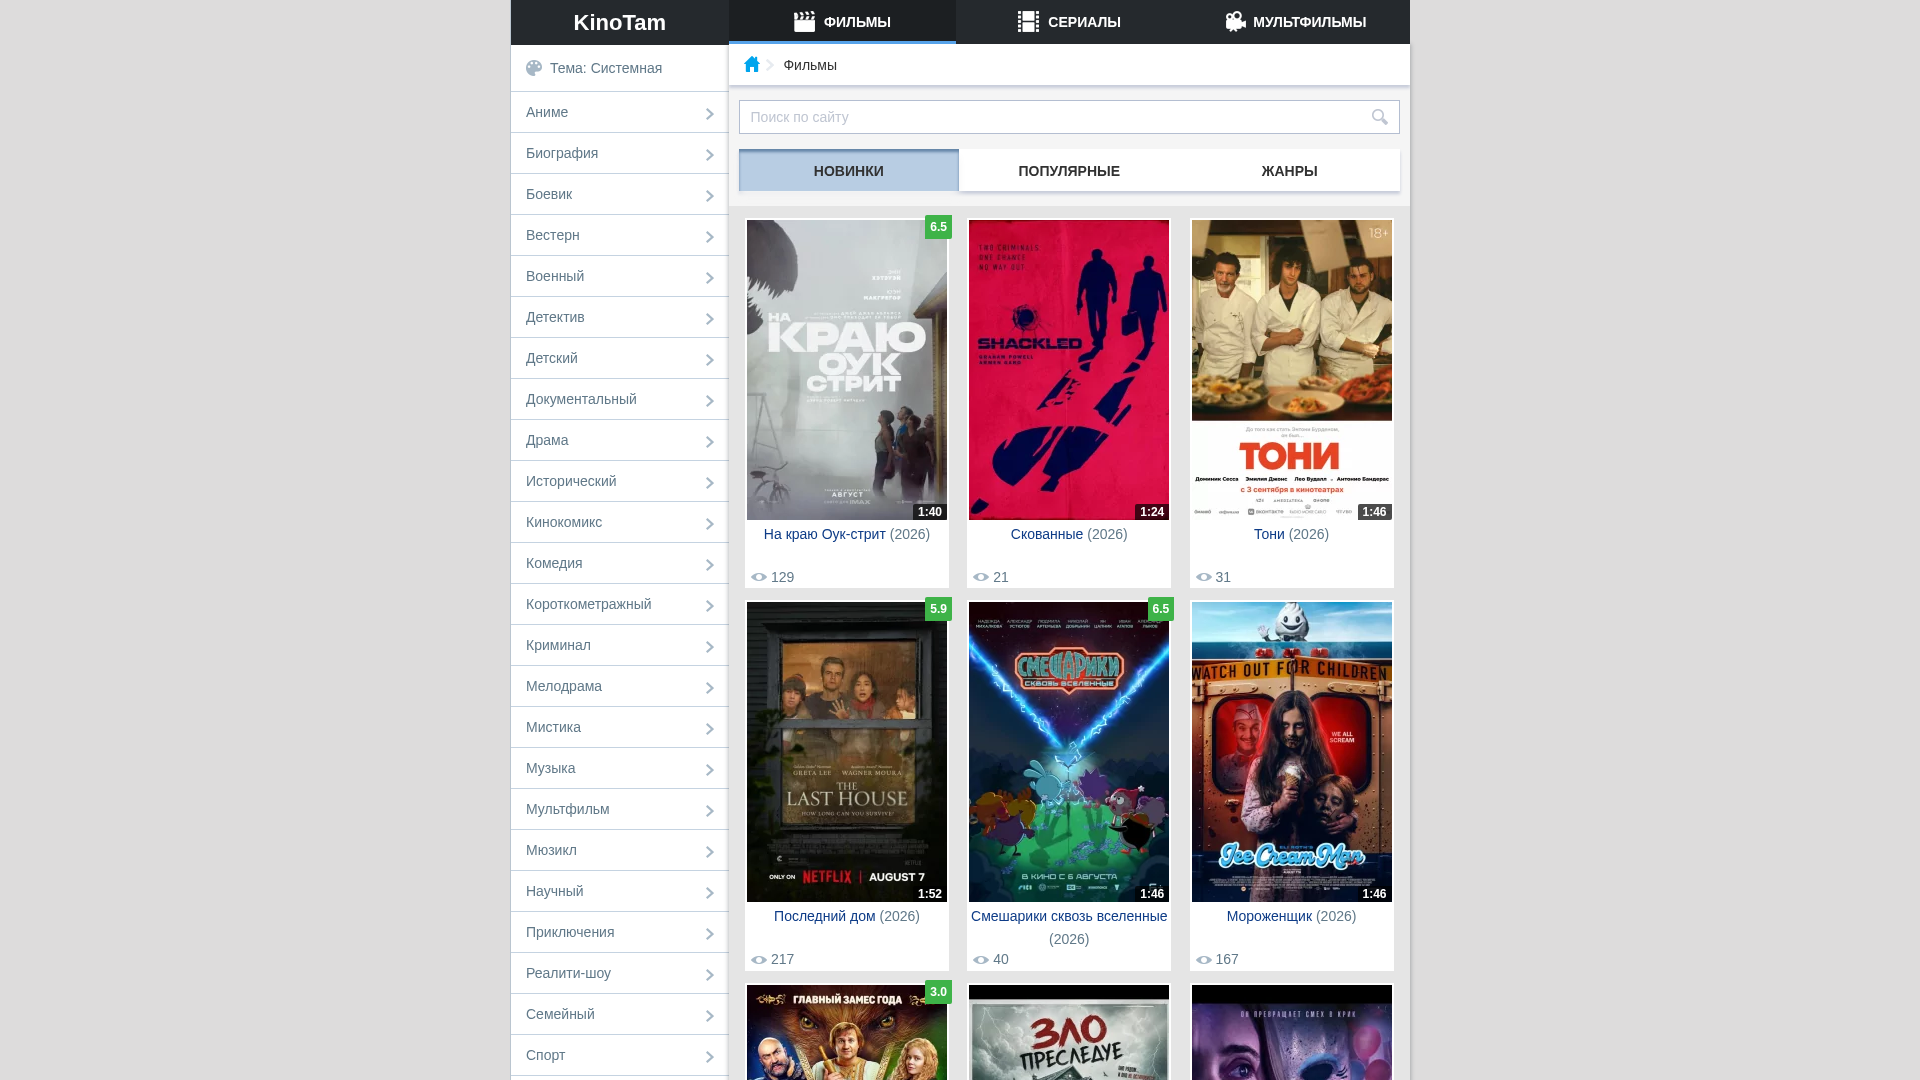
Task: Click the search magnifier icon
Action: 1380,117
